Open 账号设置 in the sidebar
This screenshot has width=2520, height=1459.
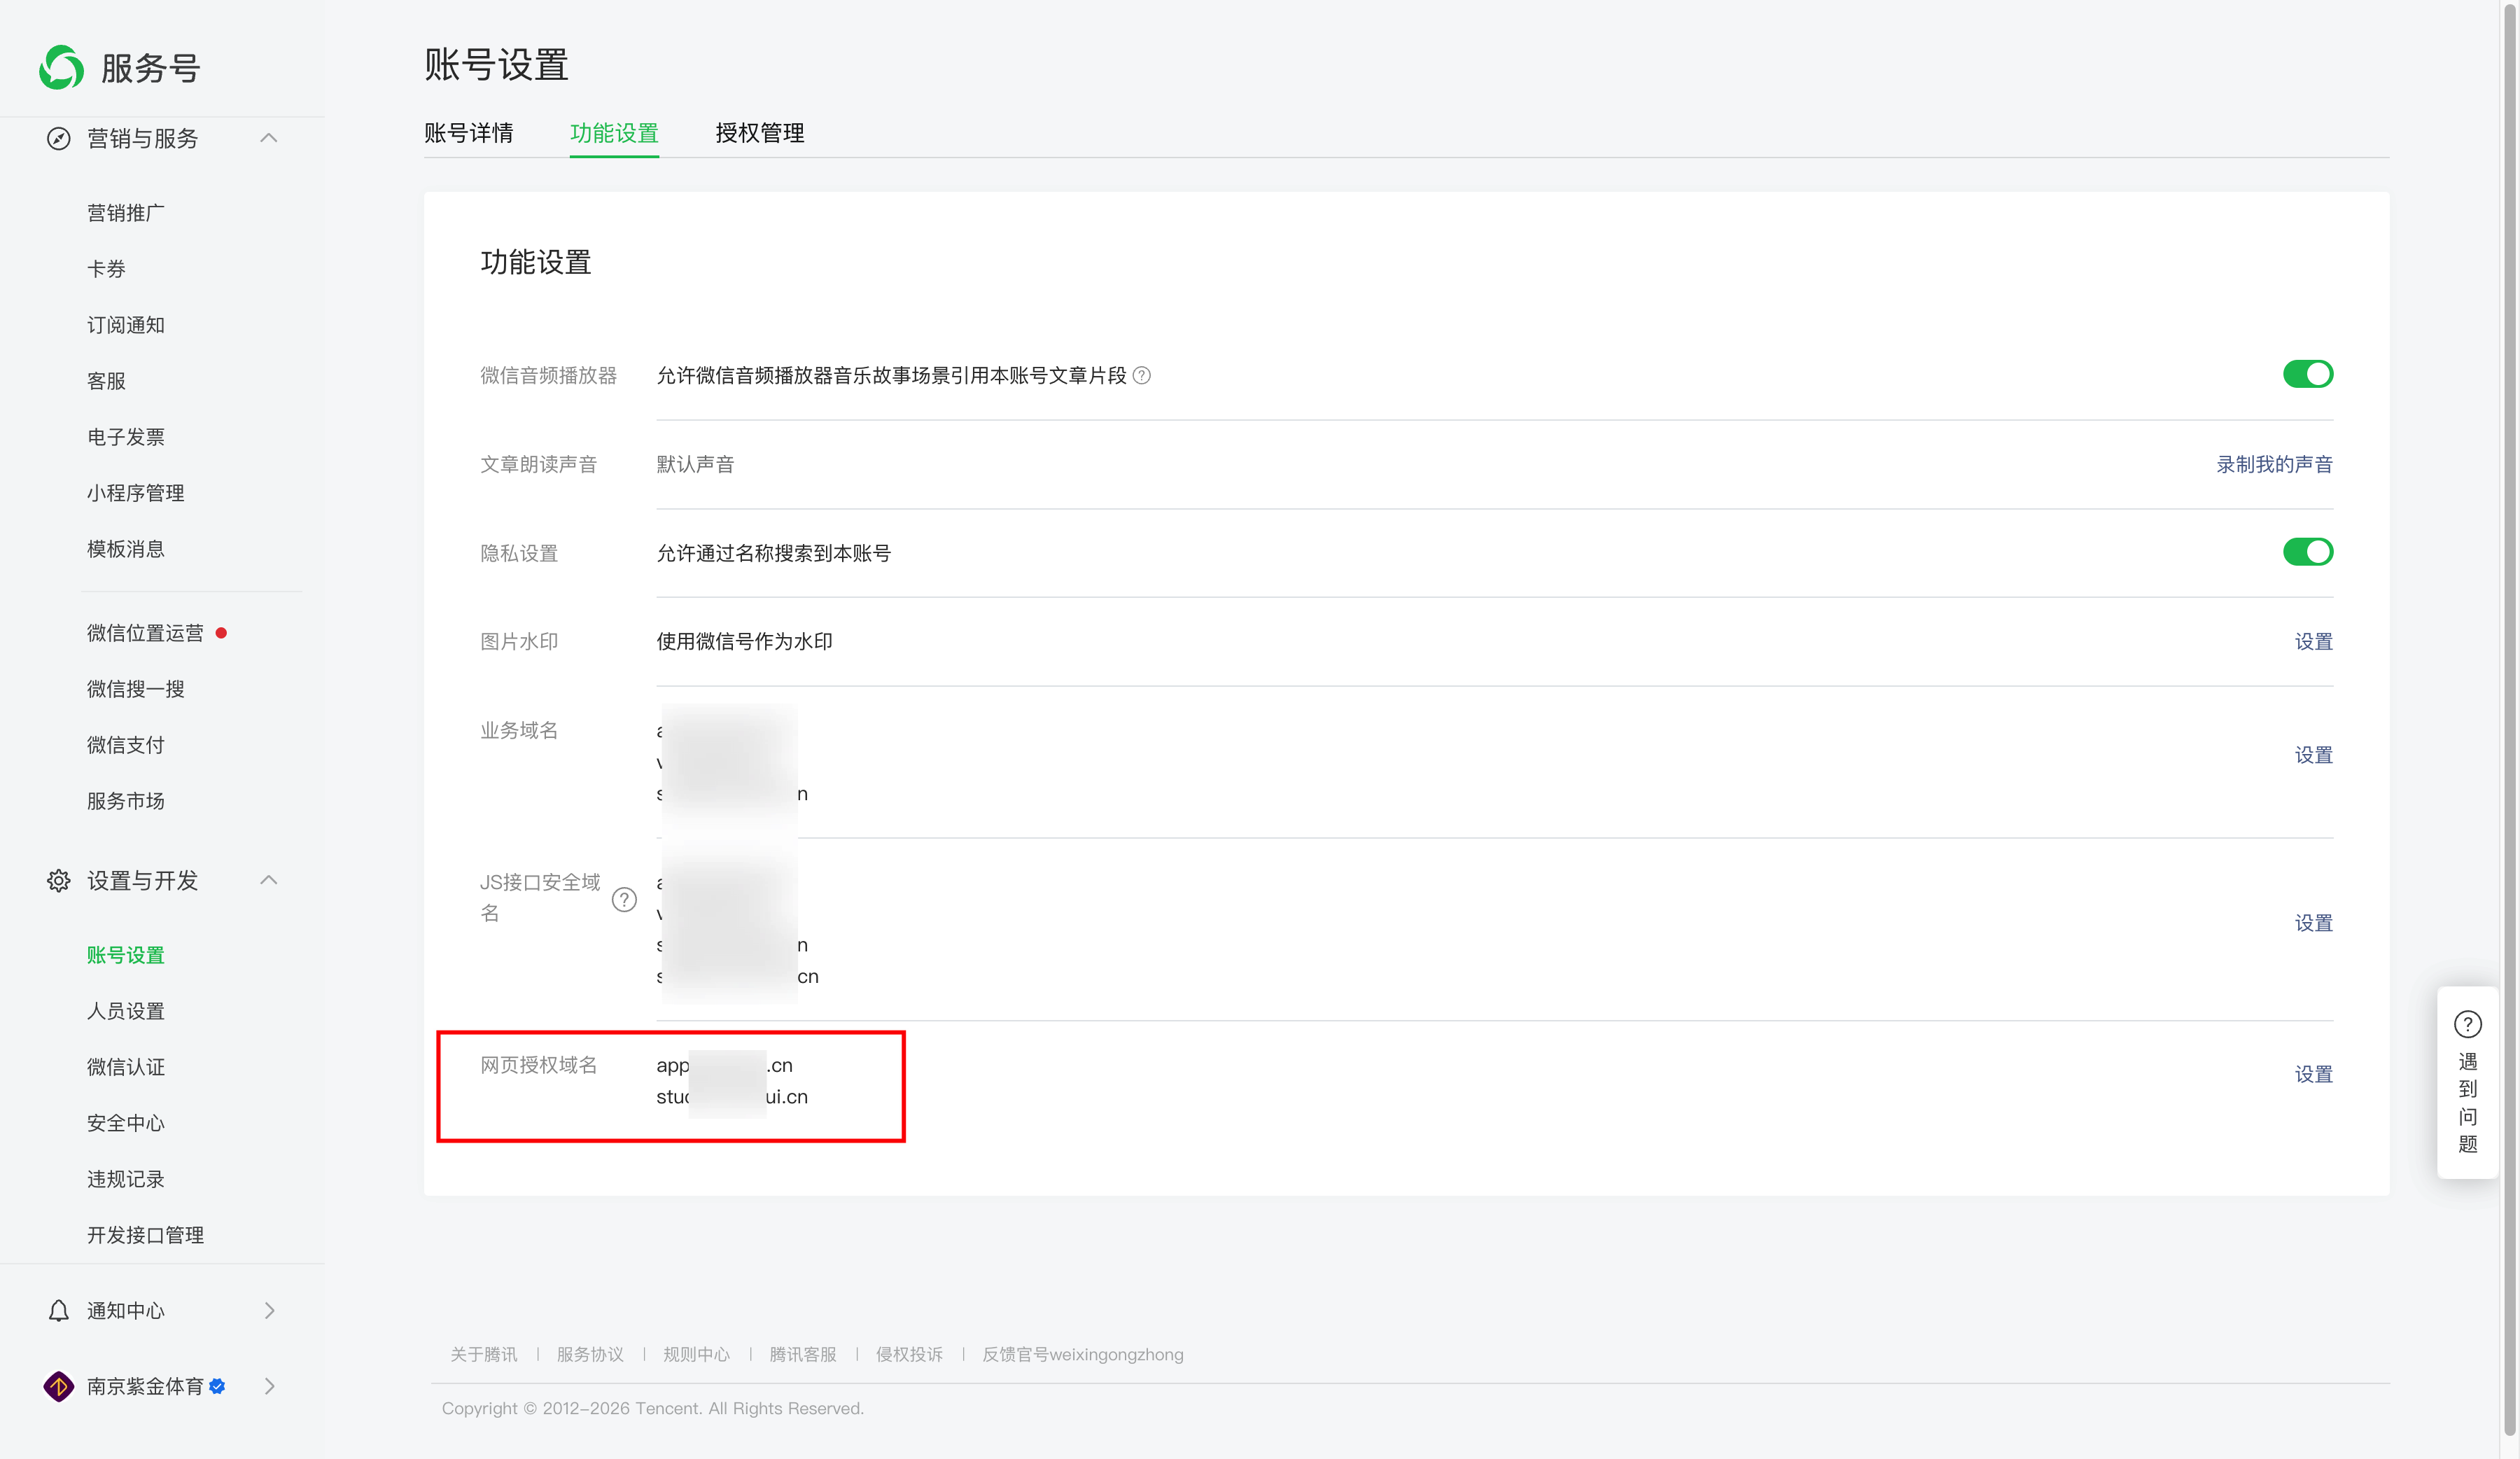[x=126, y=955]
